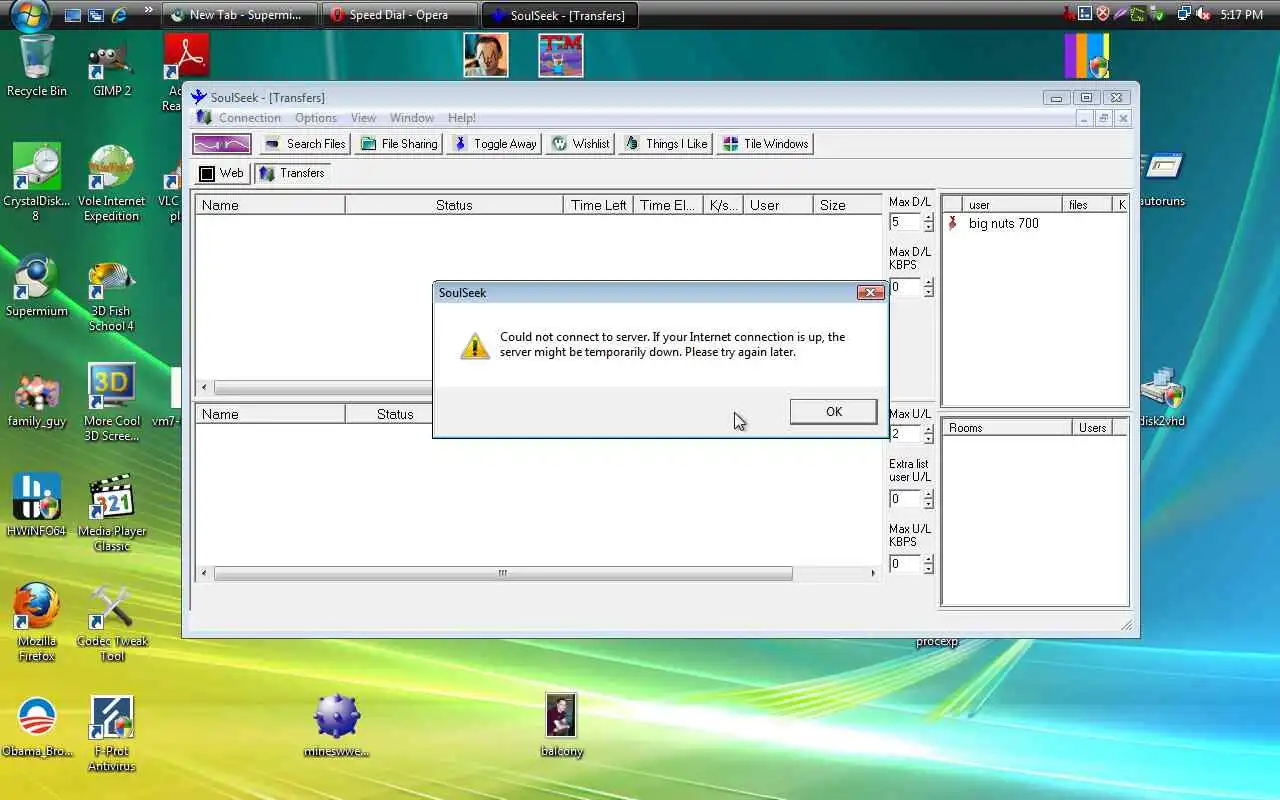Open the View menu
The width and height of the screenshot is (1280, 800).
coord(363,118)
